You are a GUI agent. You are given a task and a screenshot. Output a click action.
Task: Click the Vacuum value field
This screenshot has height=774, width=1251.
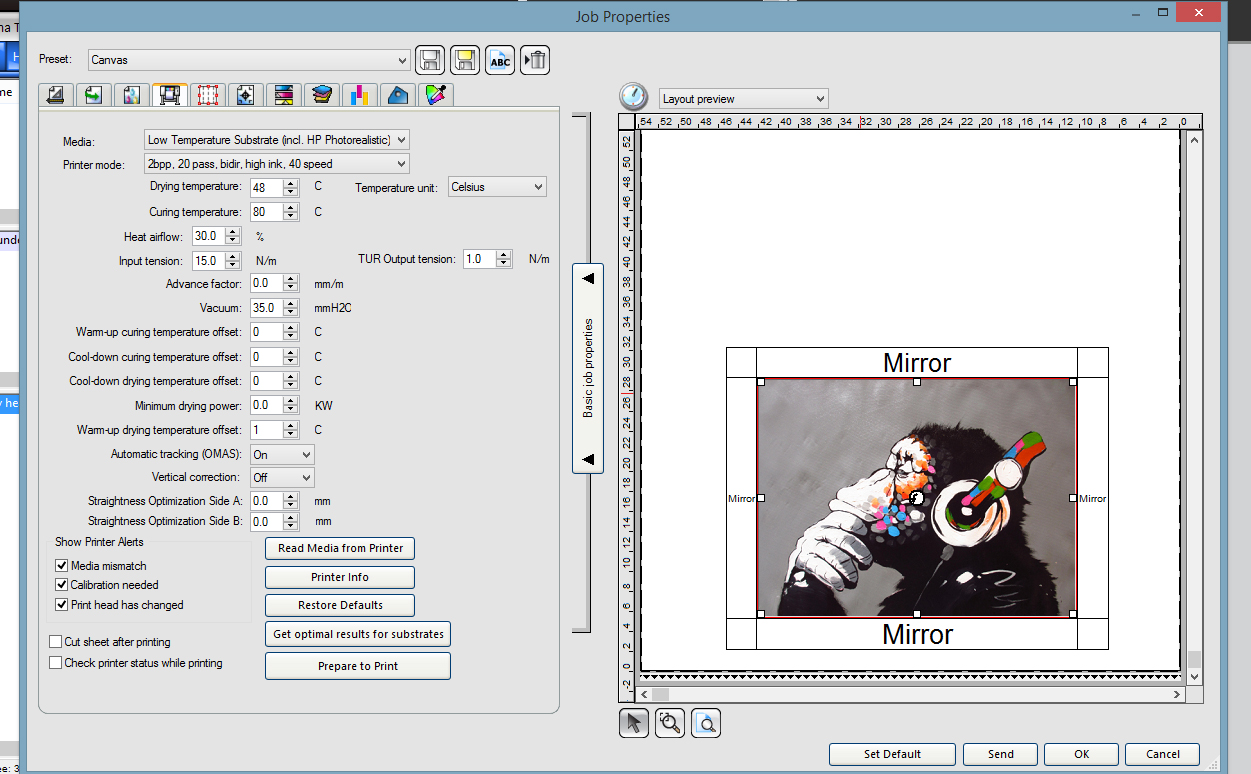[266, 308]
